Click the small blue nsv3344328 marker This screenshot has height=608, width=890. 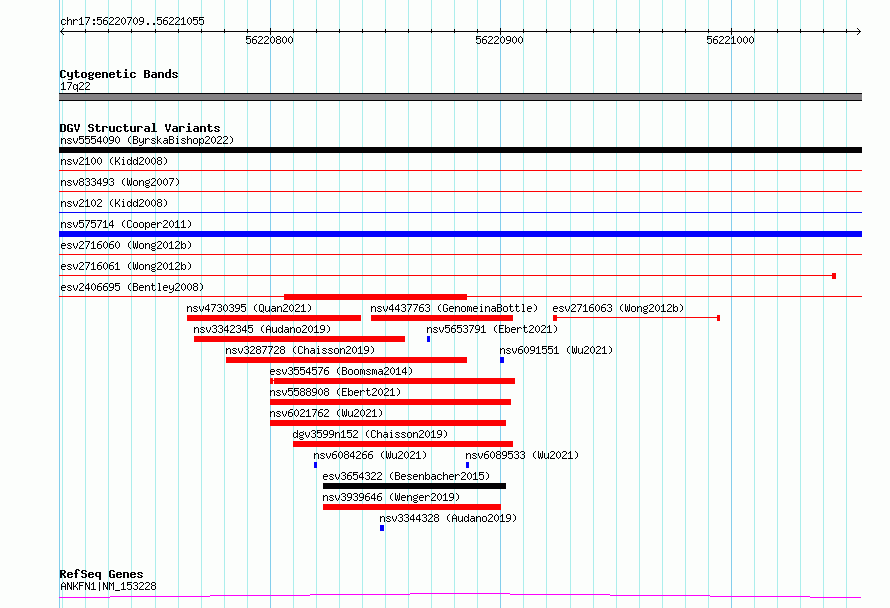point(382,528)
